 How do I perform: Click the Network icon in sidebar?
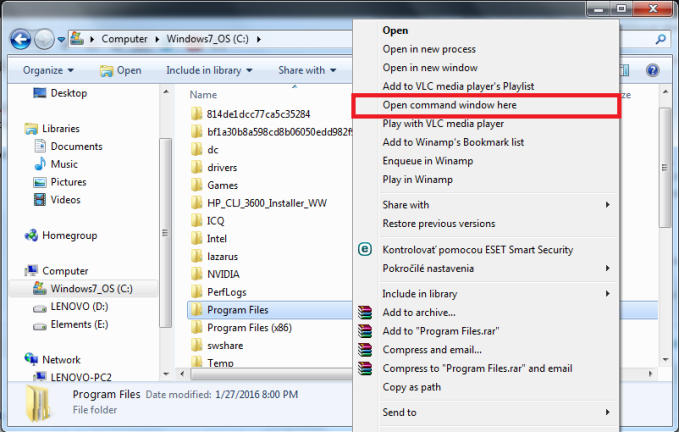(31, 359)
